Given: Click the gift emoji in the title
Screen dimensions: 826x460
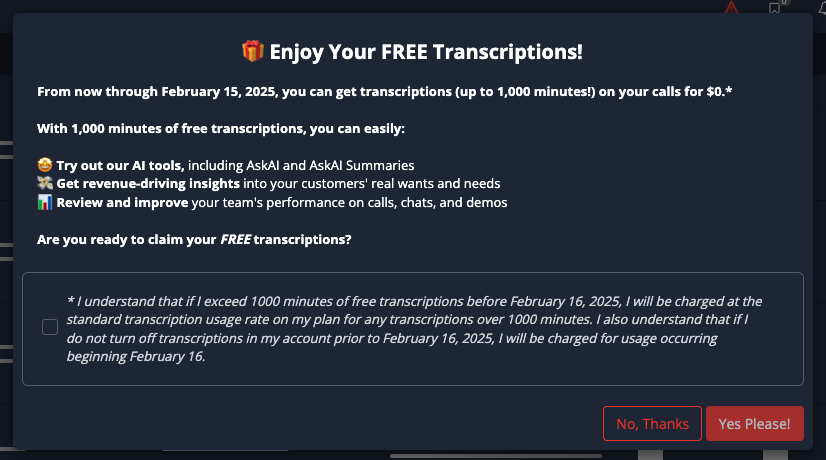Looking at the screenshot, I should pyautogui.click(x=252, y=52).
